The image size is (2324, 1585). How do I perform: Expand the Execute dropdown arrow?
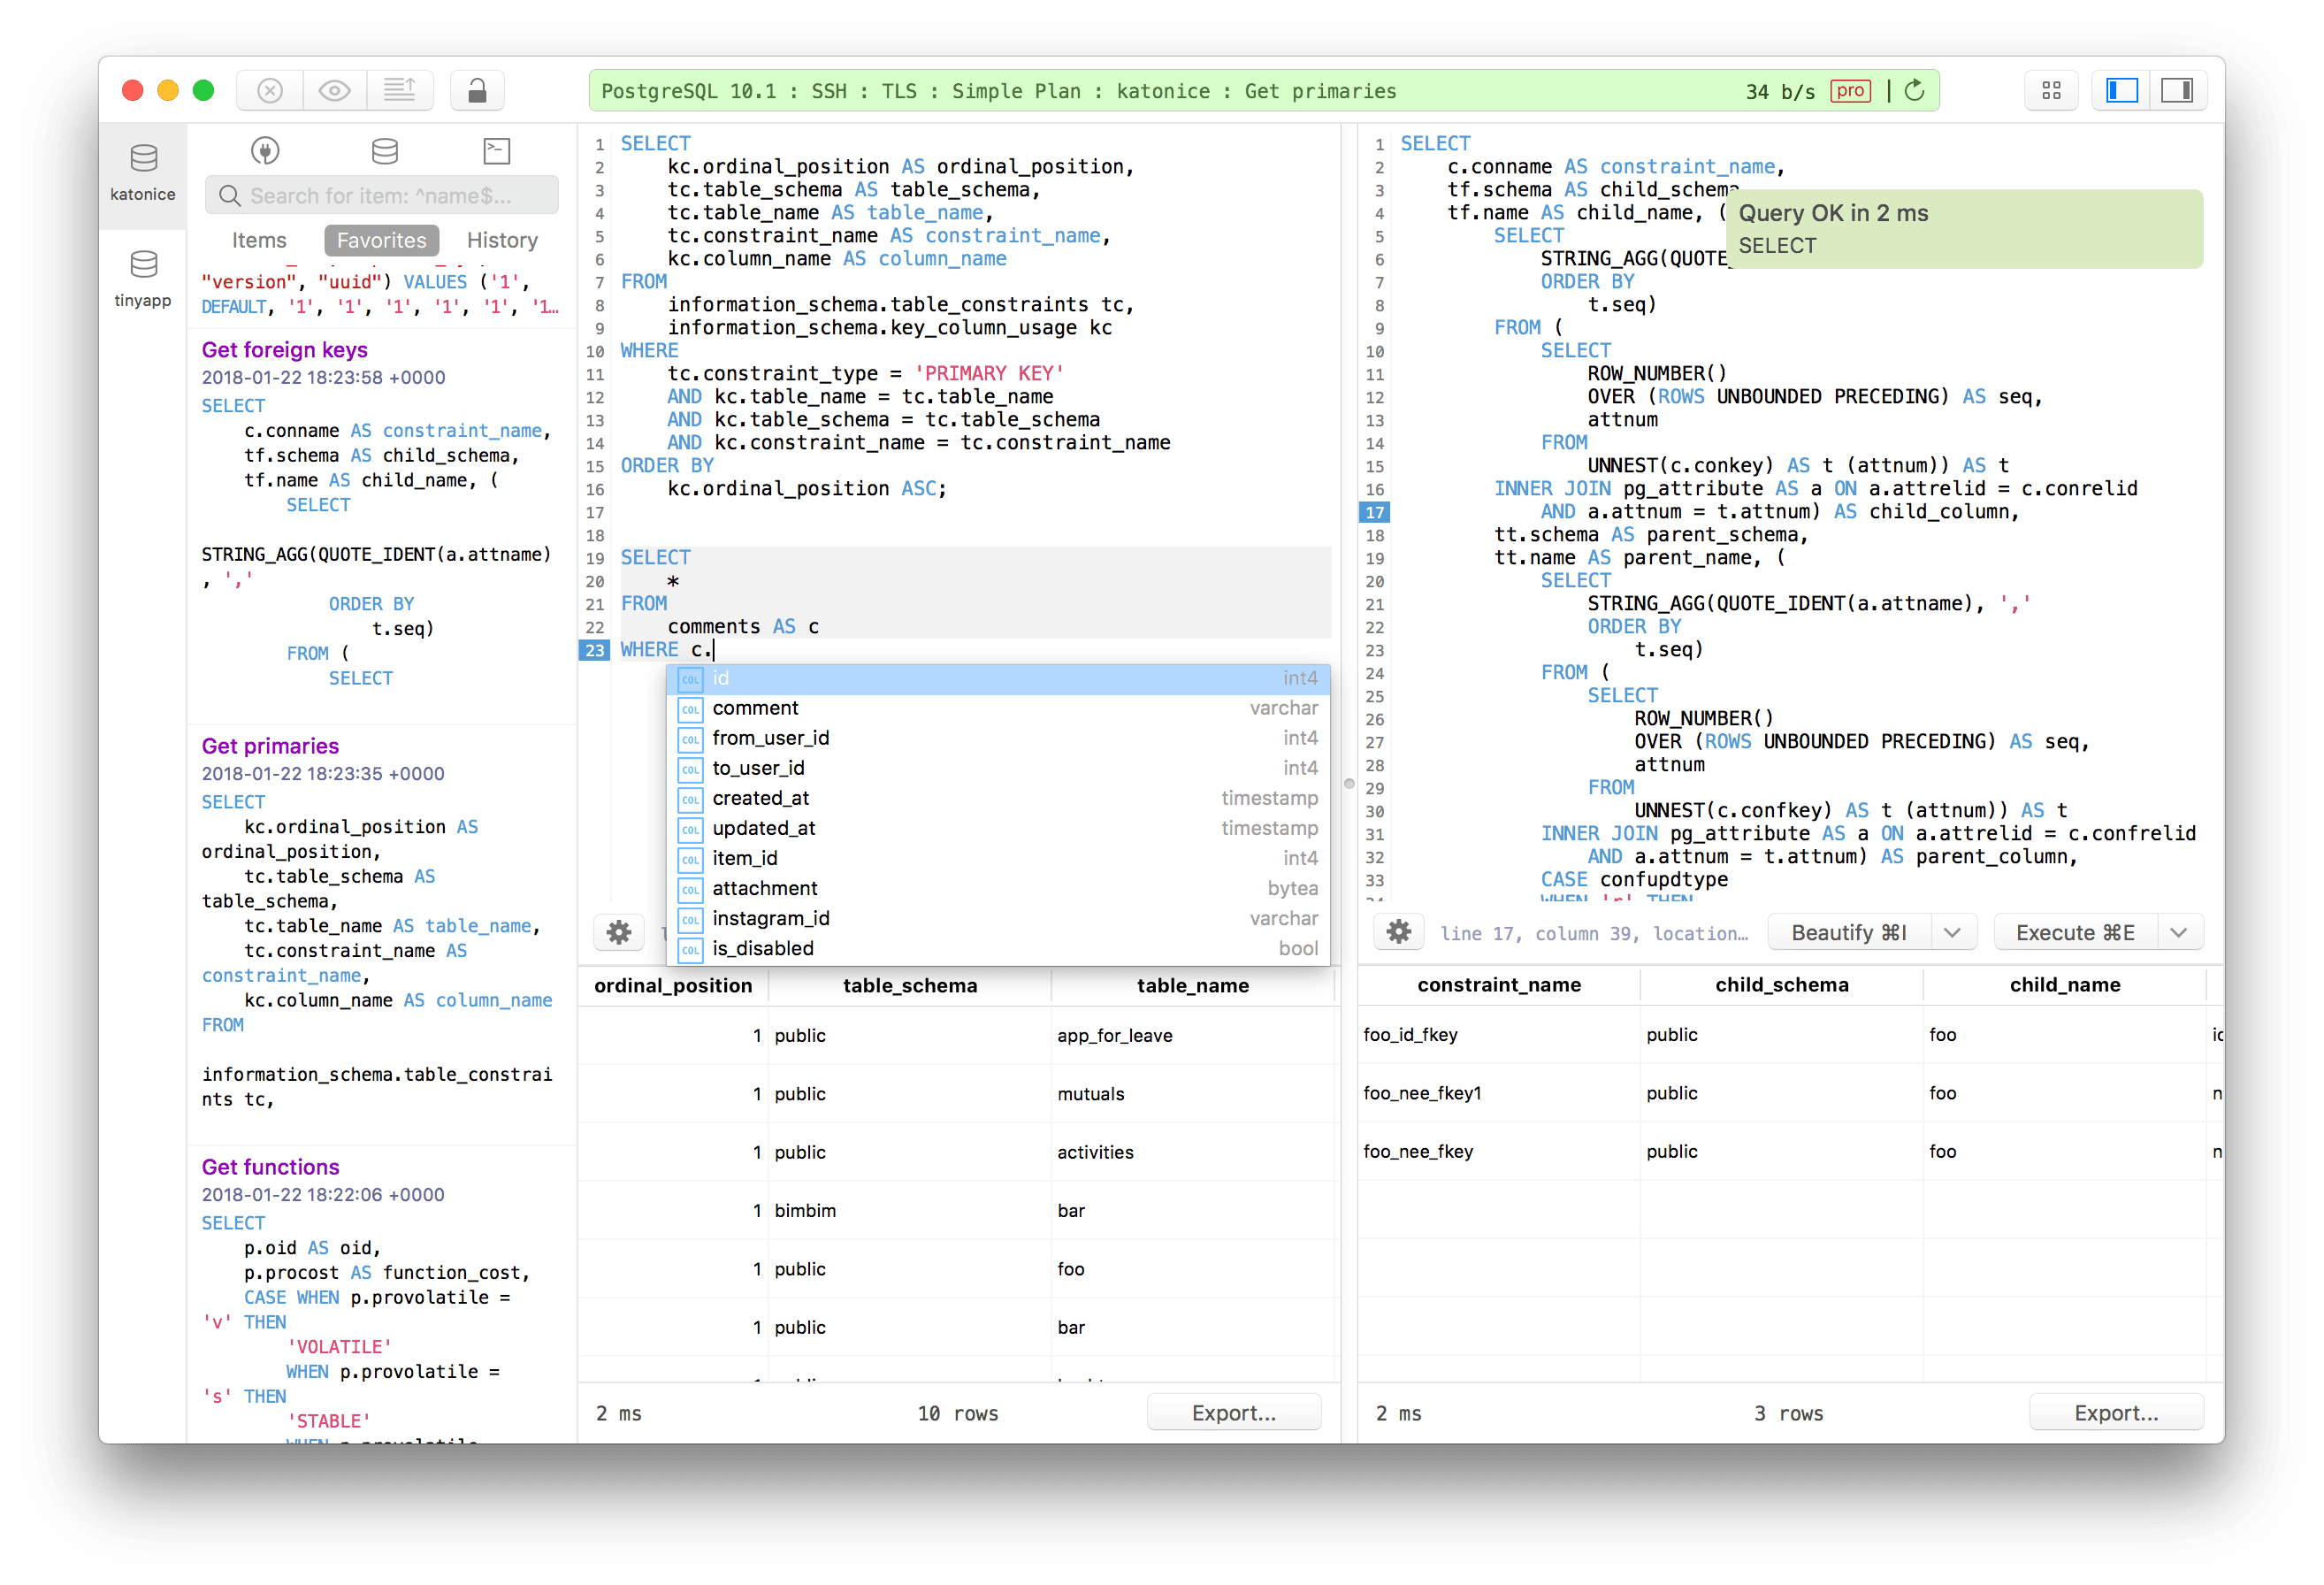tap(2179, 932)
